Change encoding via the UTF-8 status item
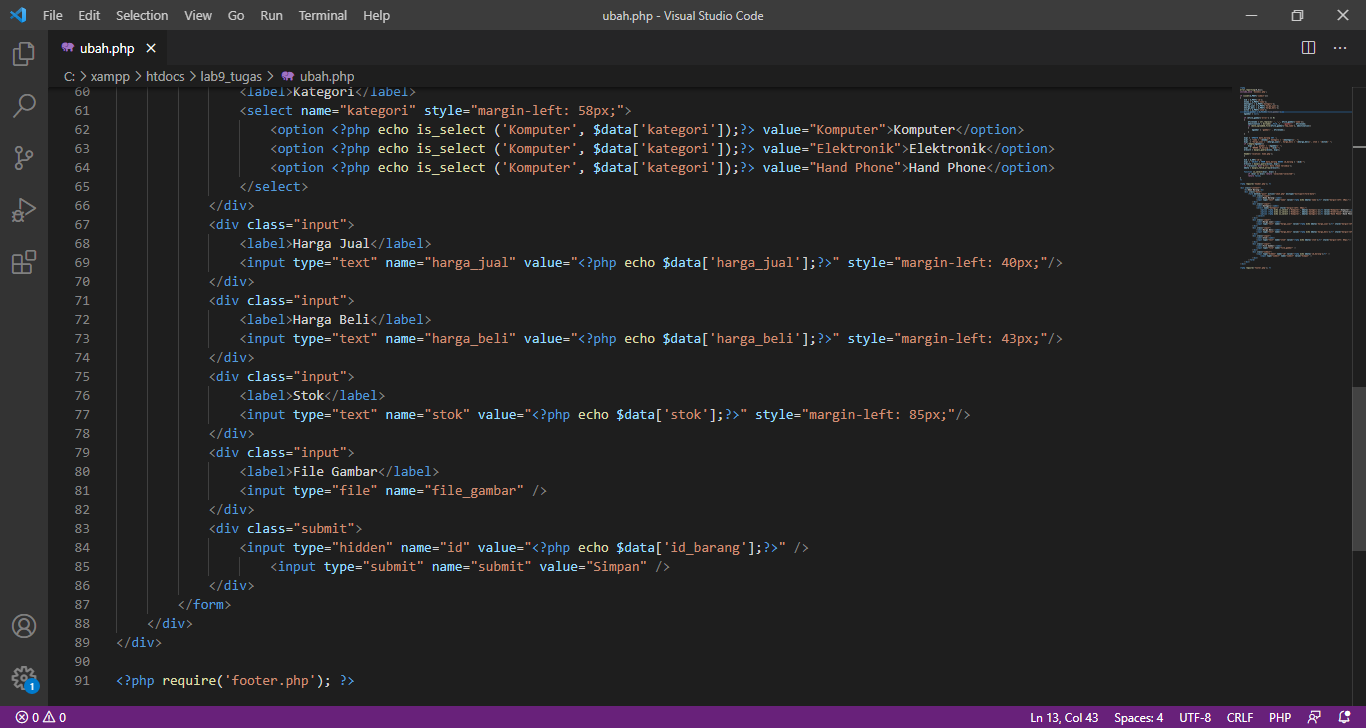 (1195, 717)
